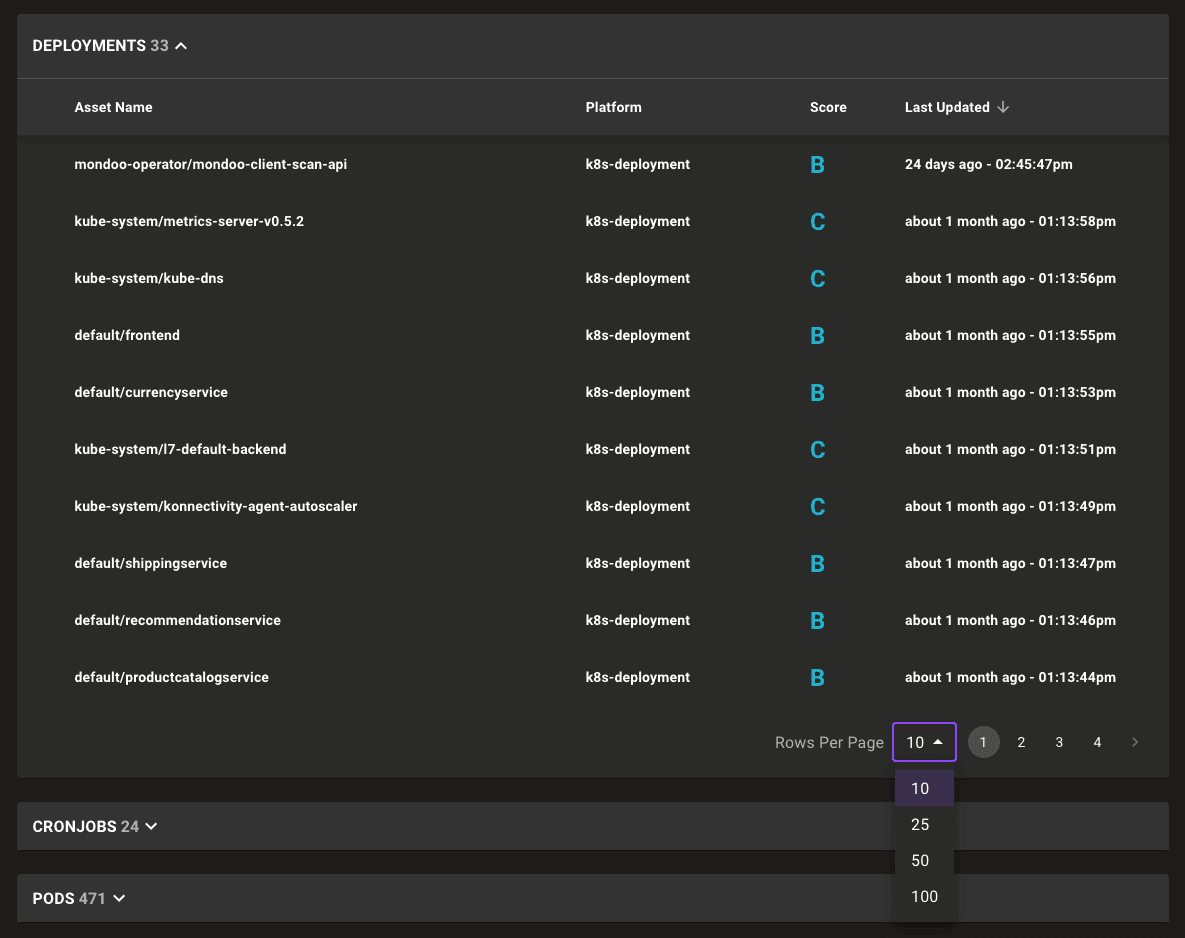Select the 50 rows option
The image size is (1185, 938).
click(920, 860)
